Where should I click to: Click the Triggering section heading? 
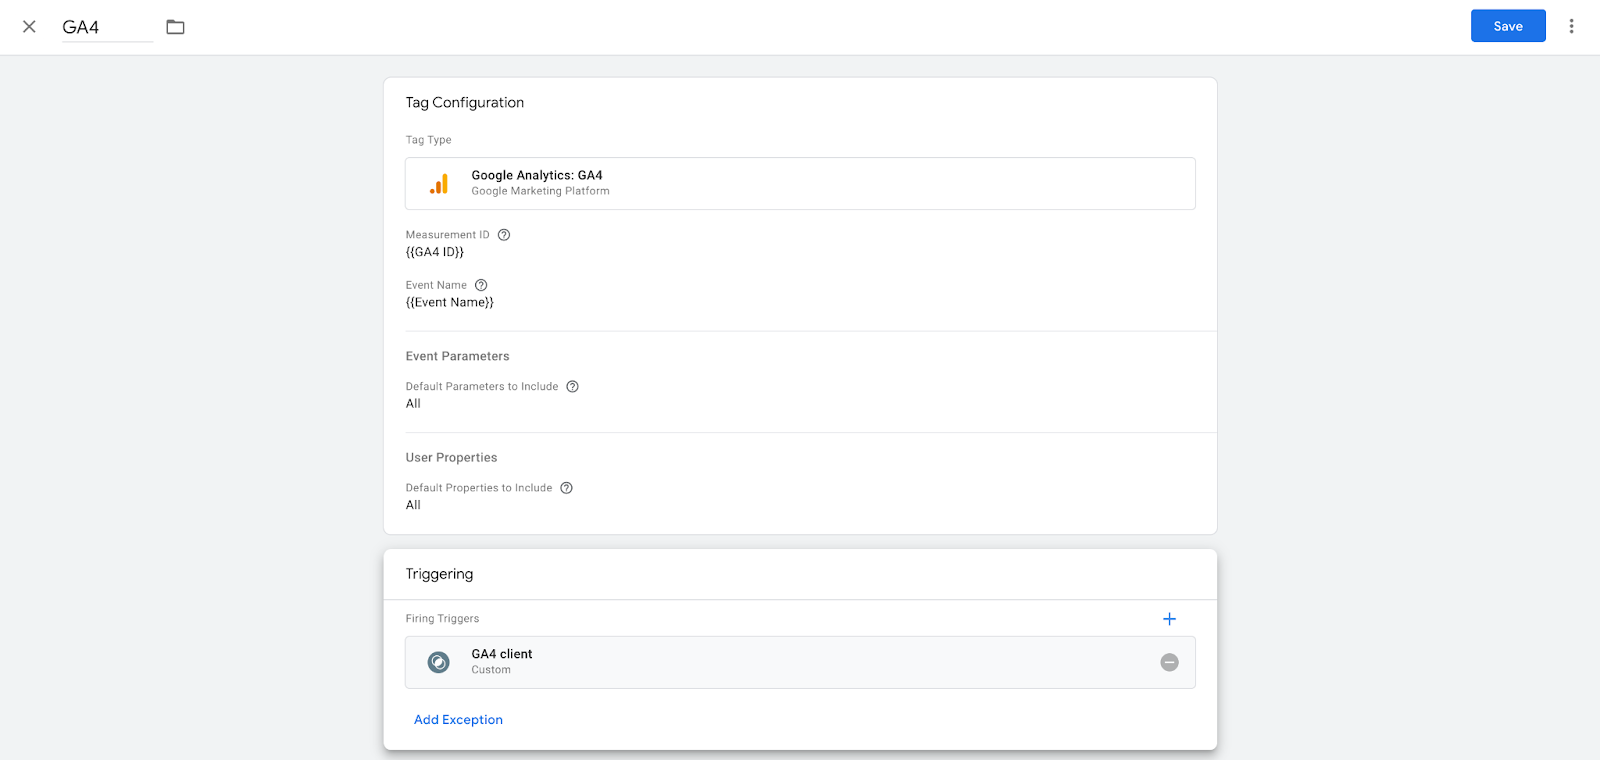tap(439, 574)
